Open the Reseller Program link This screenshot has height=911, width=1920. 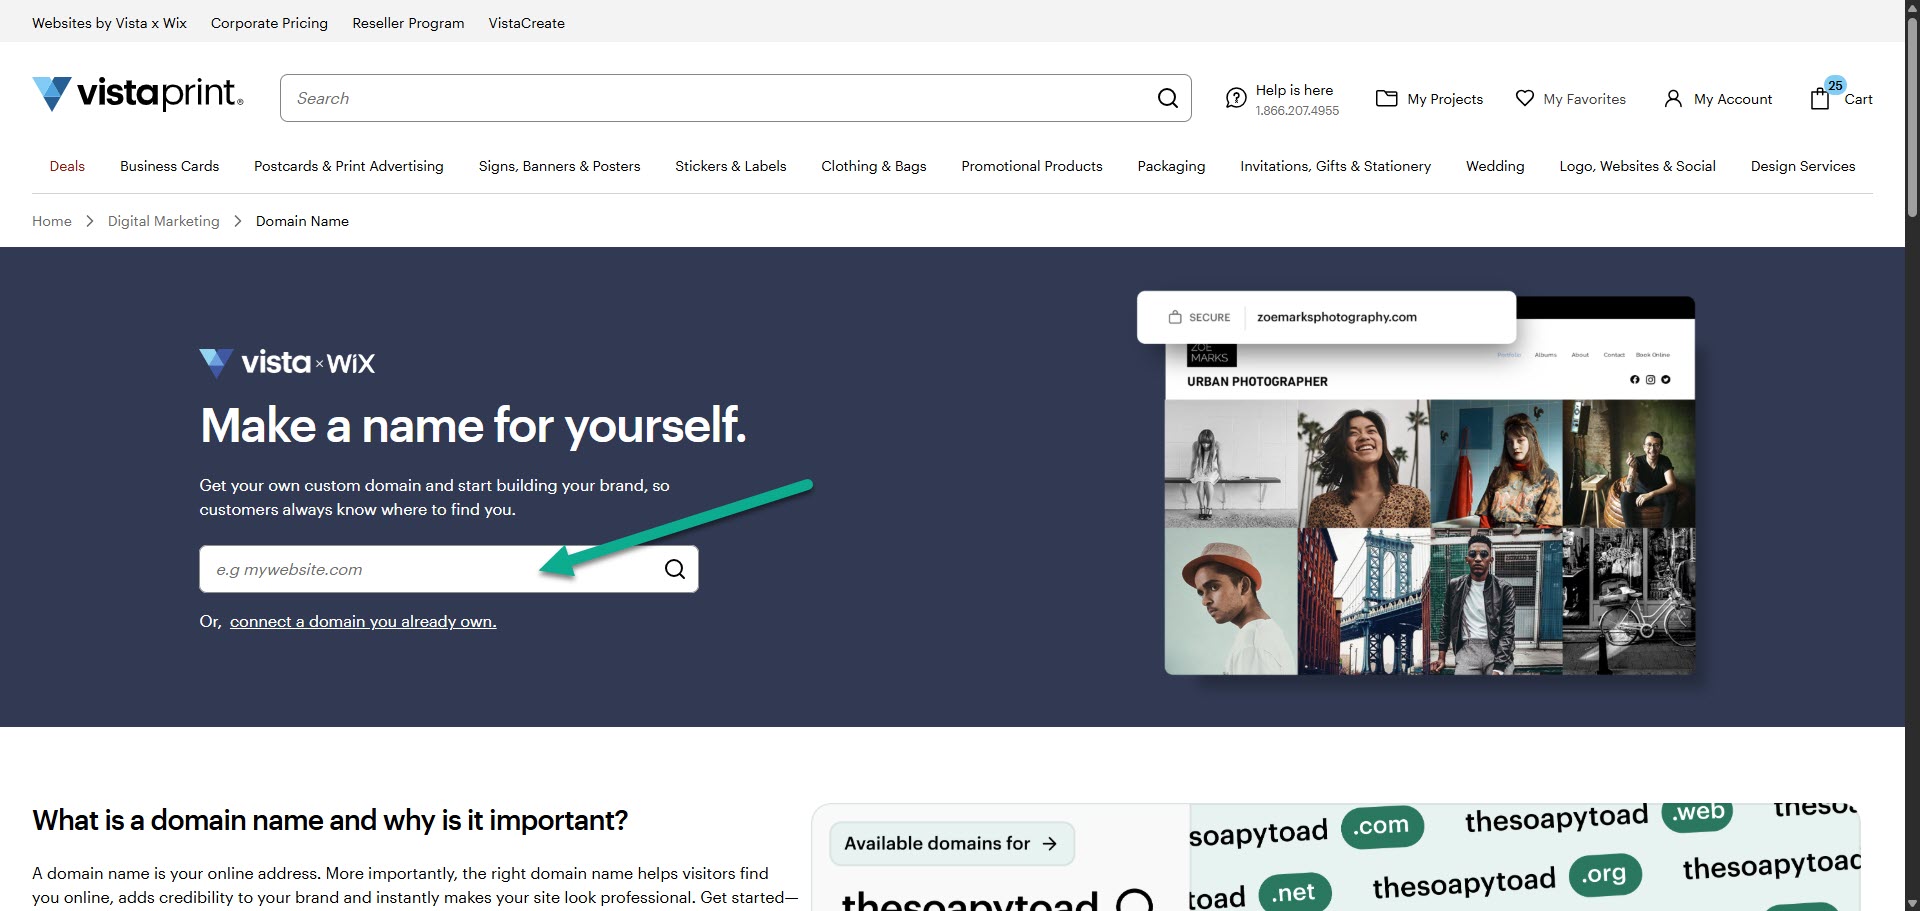tap(408, 23)
